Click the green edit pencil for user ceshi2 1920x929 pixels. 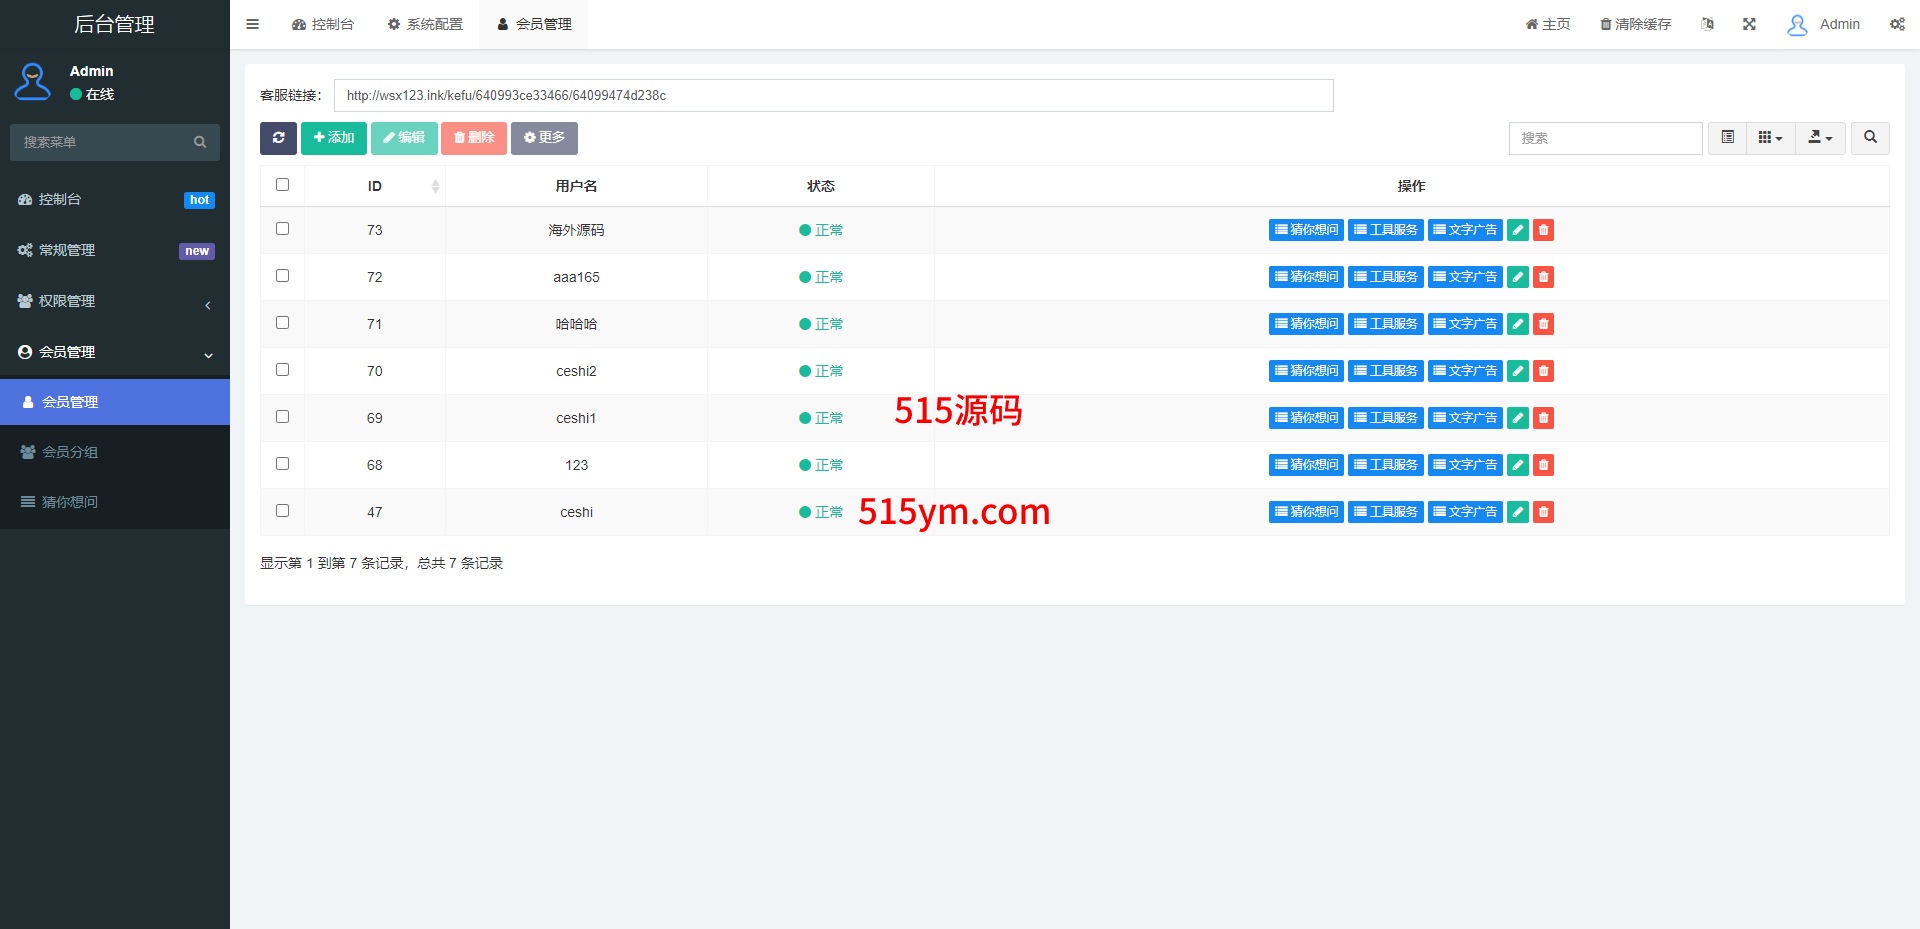click(x=1517, y=371)
